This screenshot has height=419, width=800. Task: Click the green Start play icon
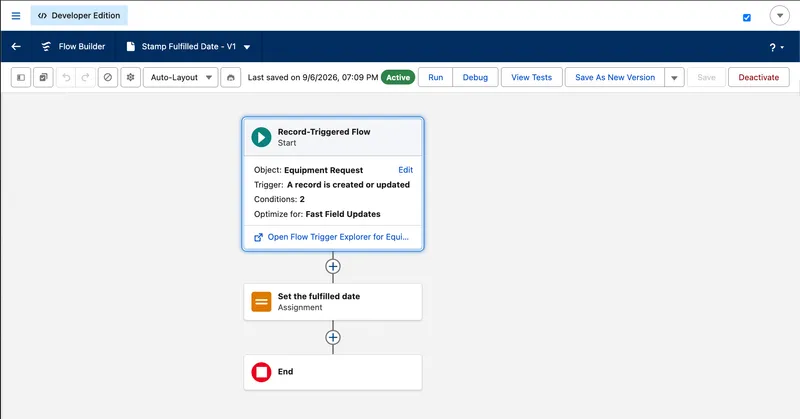click(x=261, y=137)
